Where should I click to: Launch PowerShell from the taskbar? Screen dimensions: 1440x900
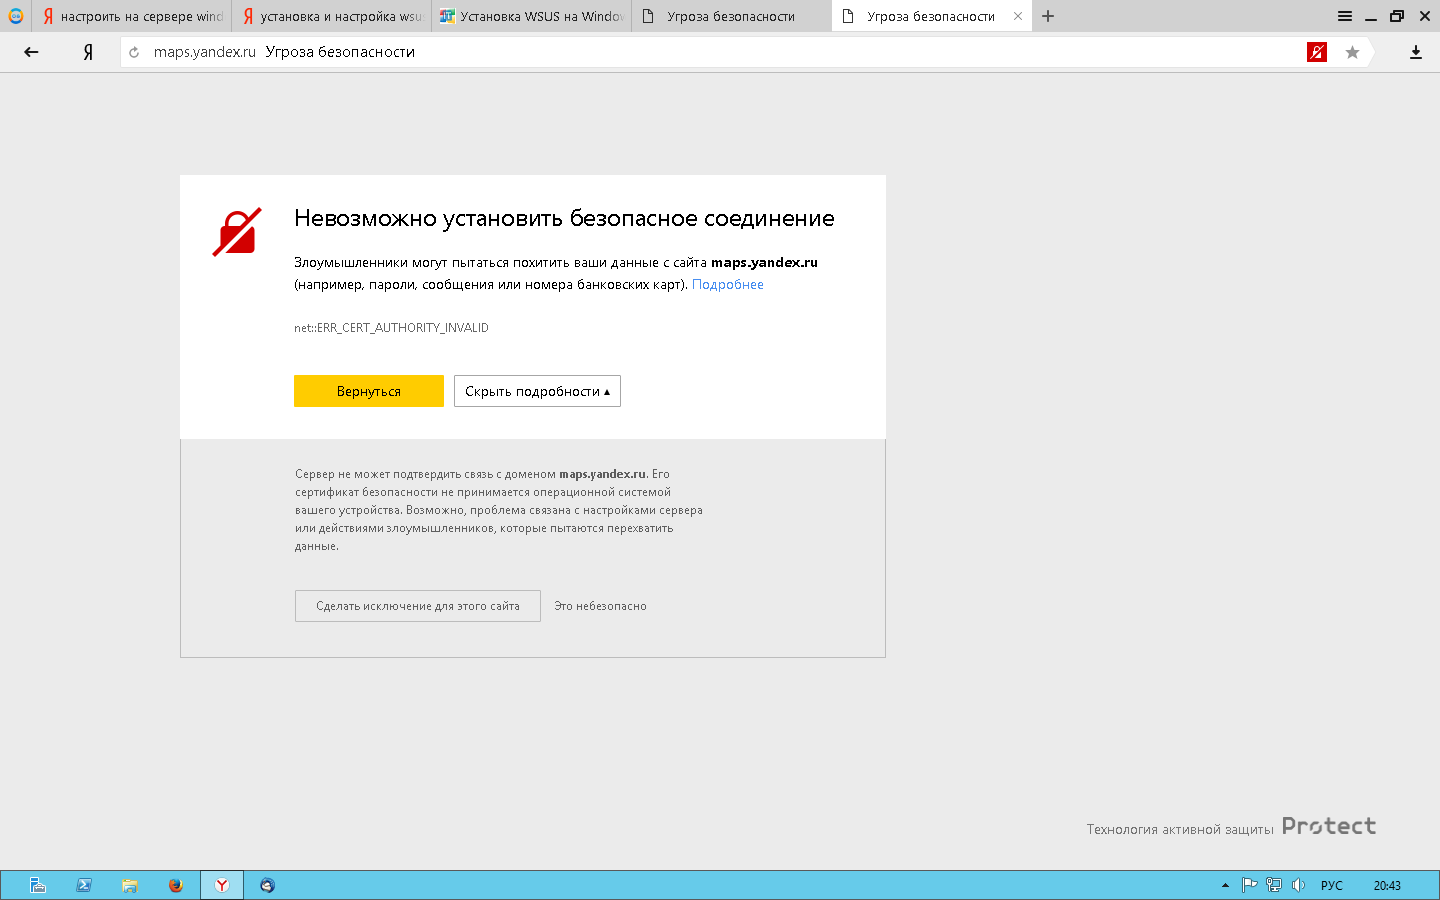coord(84,885)
